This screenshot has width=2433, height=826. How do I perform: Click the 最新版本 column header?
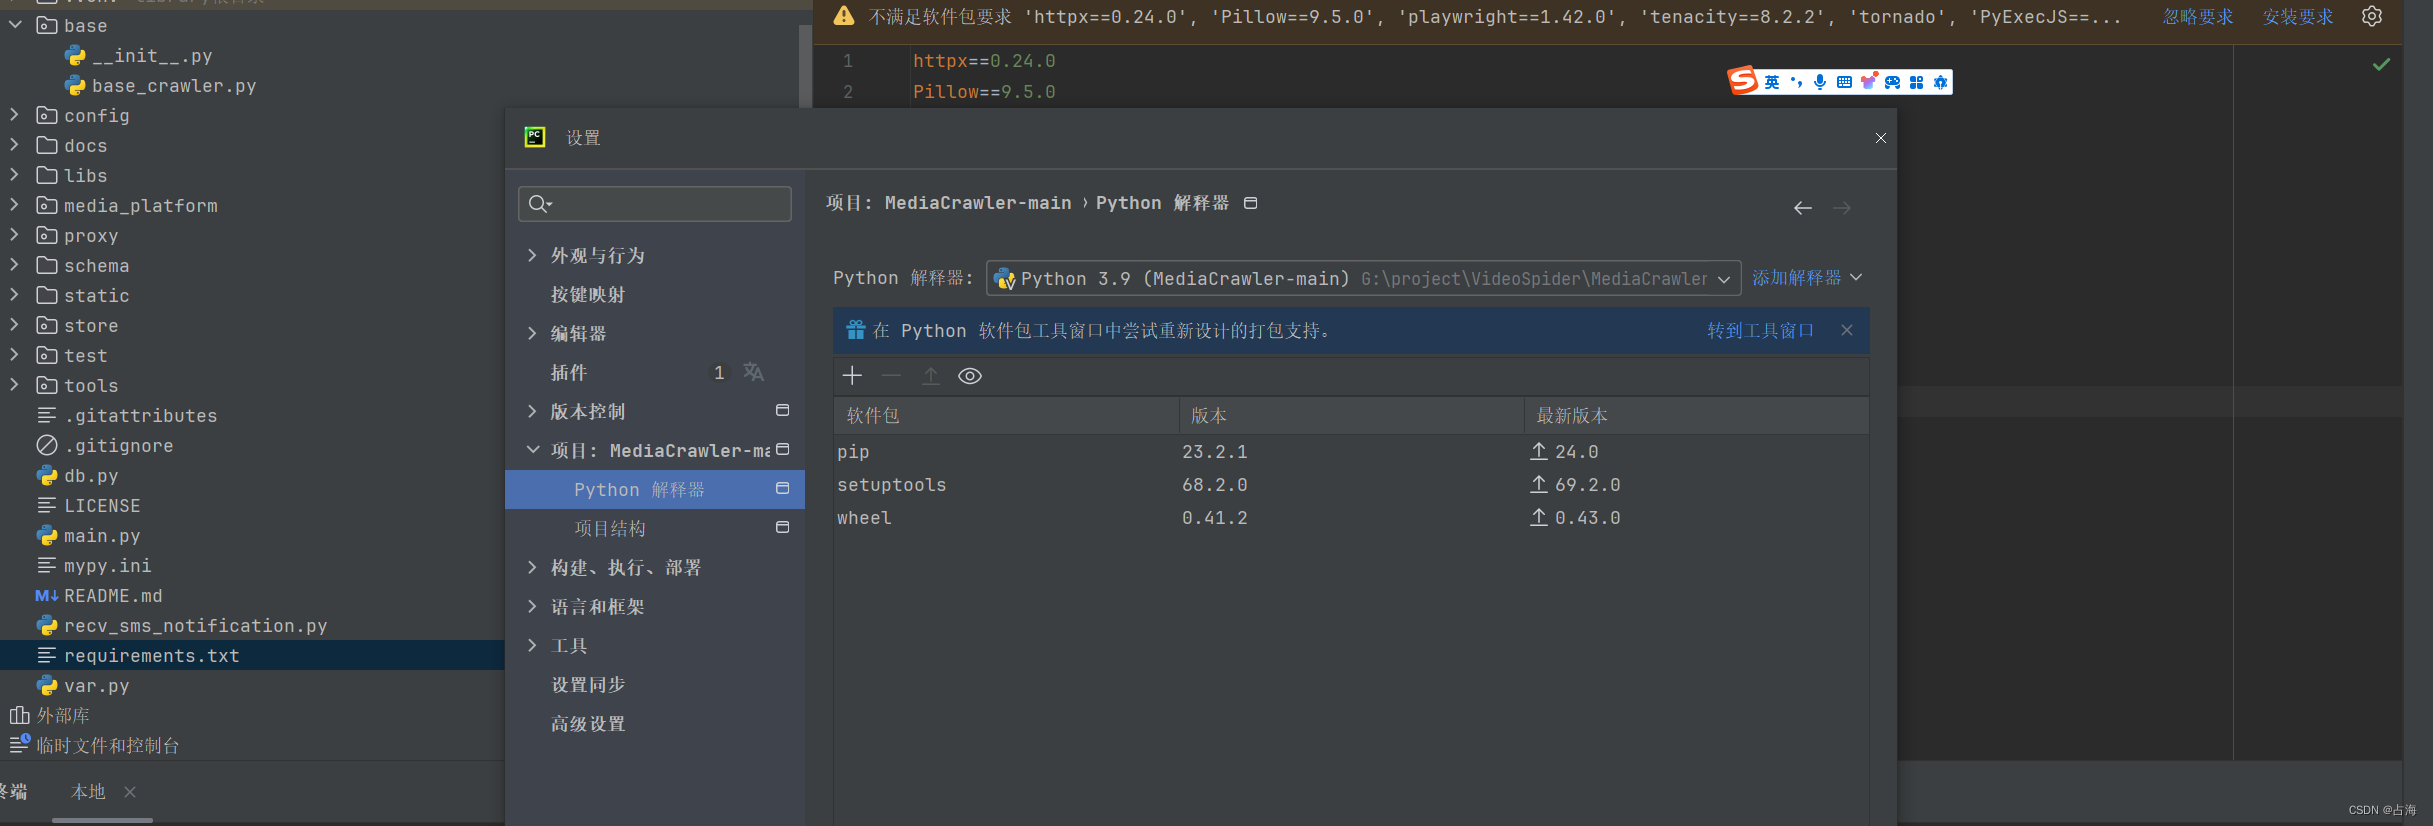[x=1696, y=415]
